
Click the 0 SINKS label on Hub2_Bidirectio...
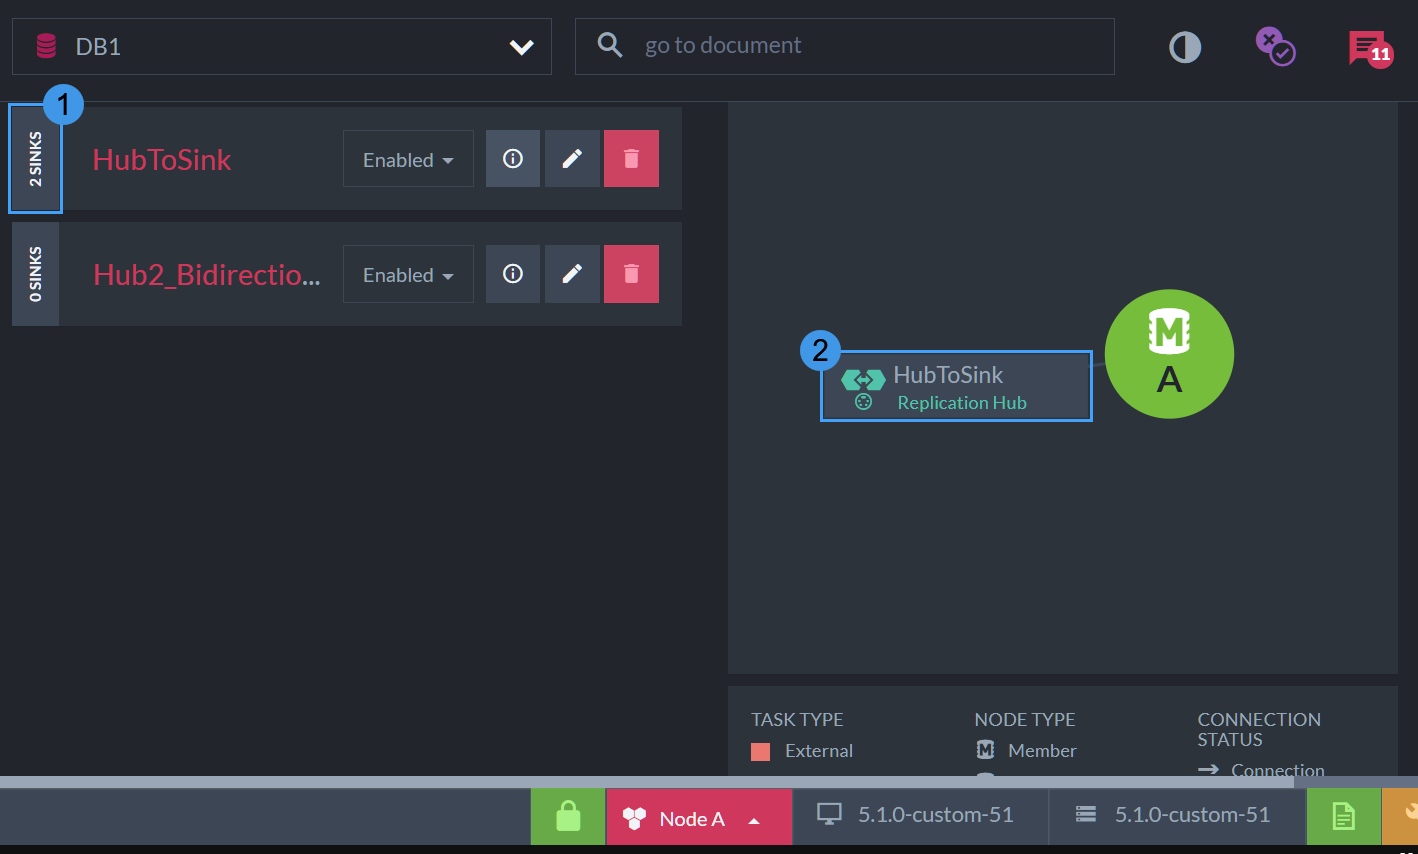pyautogui.click(x=35, y=274)
